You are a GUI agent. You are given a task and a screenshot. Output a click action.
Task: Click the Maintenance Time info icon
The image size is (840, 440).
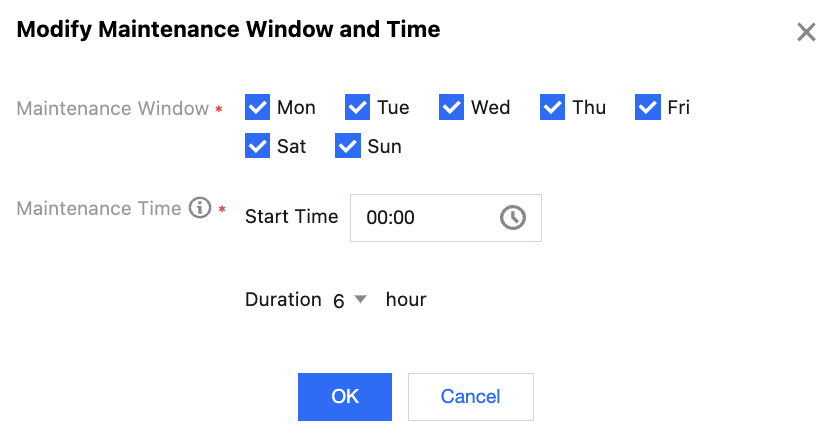tap(200, 208)
